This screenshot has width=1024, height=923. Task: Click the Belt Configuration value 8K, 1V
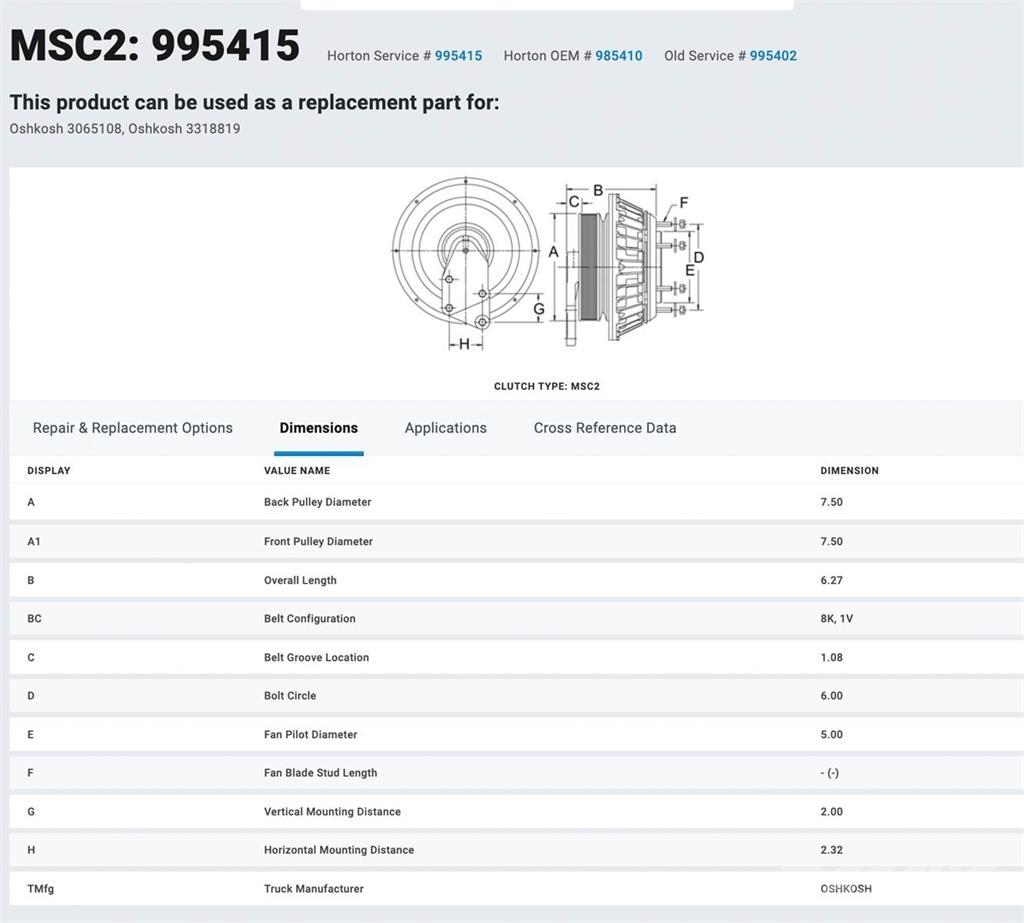[x=836, y=619]
